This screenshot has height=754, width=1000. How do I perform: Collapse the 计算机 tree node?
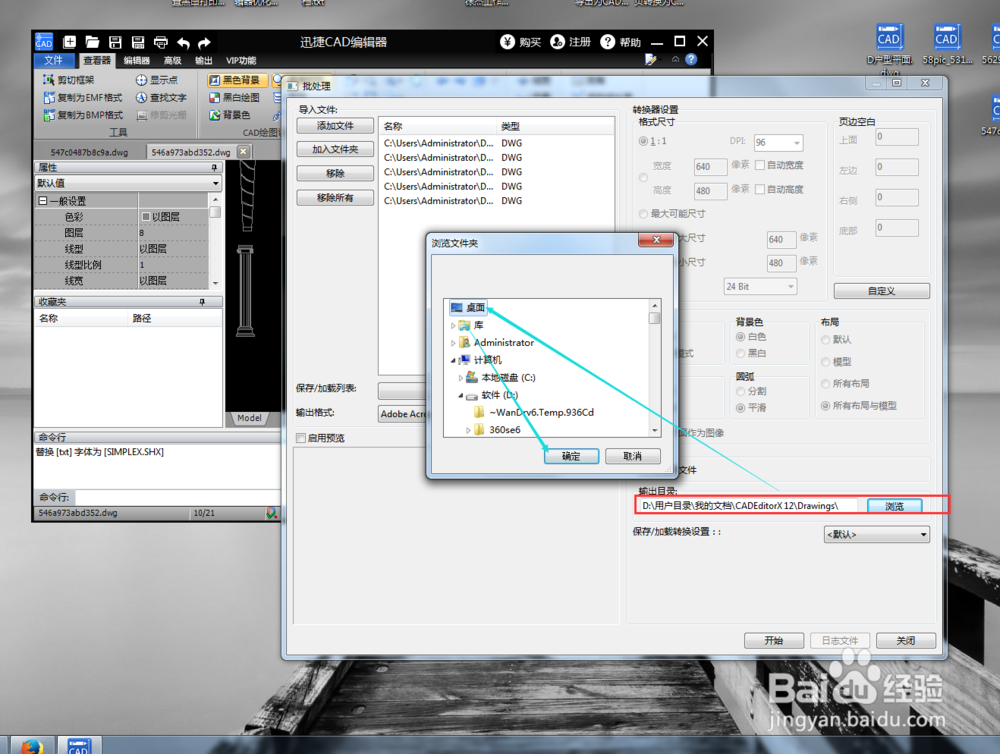tap(453, 360)
